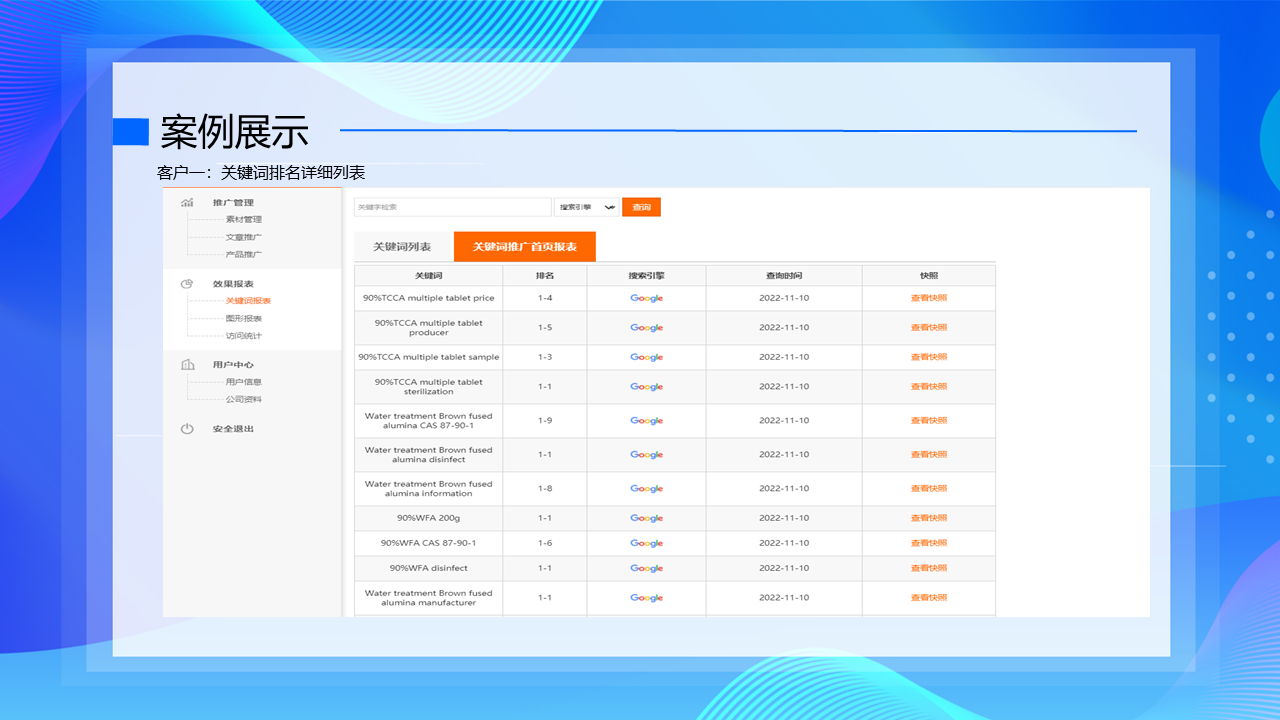Open 图形报表 in the sidebar

coord(243,318)
